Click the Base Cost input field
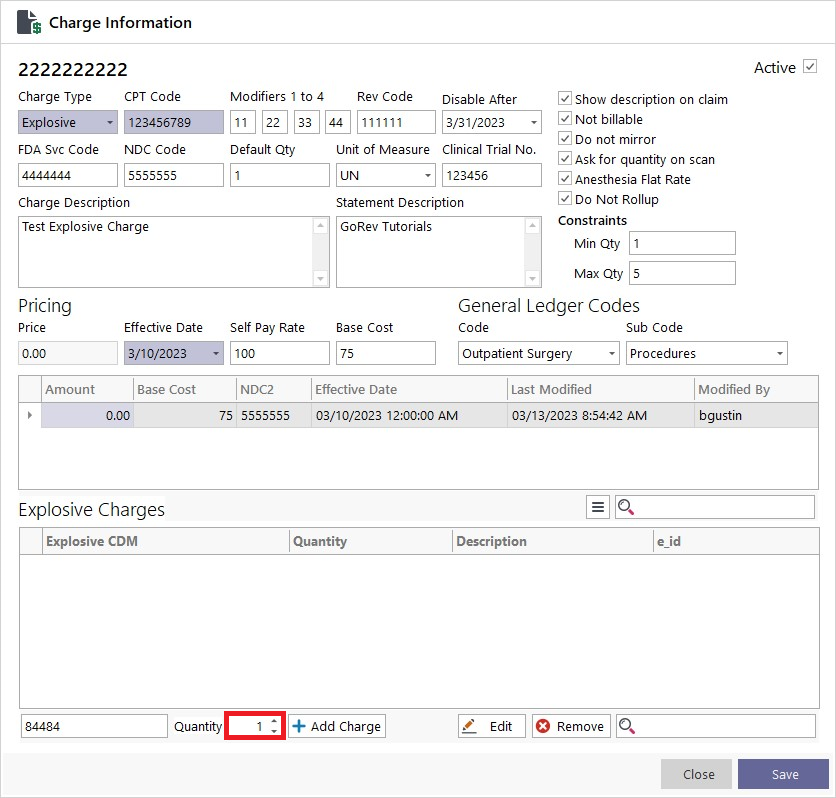 [385, 353]
